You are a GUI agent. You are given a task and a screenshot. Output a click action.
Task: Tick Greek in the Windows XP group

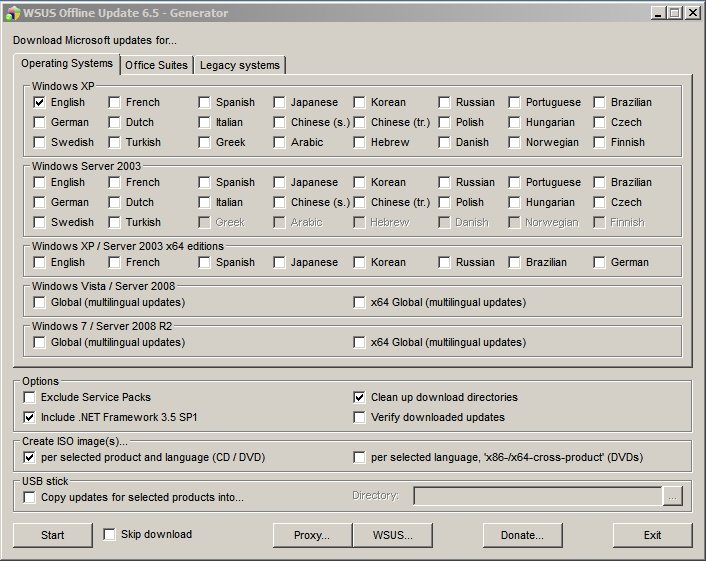click(x=204, y=142)
